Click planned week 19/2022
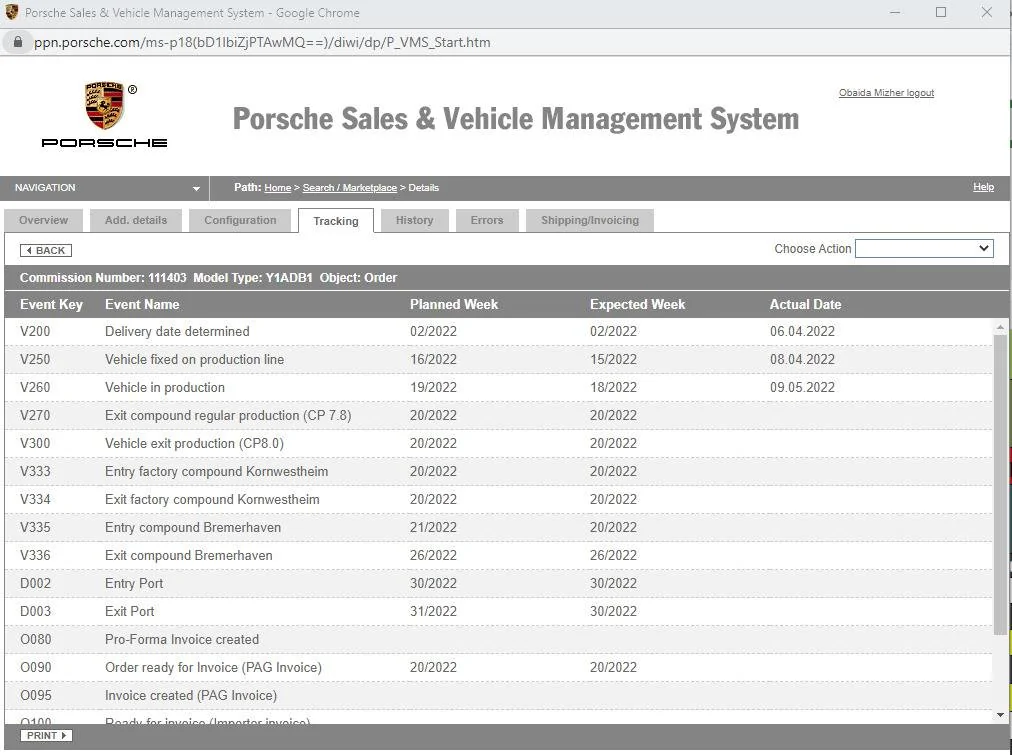This screenshot has width=1012, height=755. pos(433,388)
